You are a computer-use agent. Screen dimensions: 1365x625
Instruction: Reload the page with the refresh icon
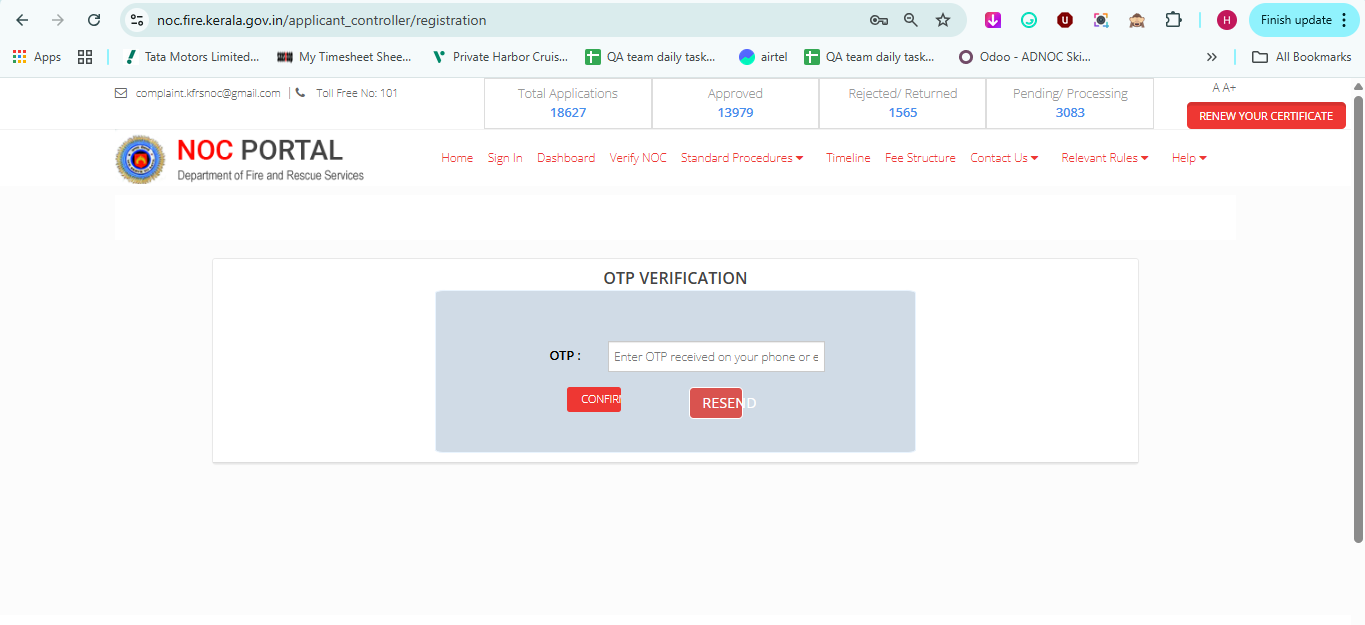click(x=94, y=20)
